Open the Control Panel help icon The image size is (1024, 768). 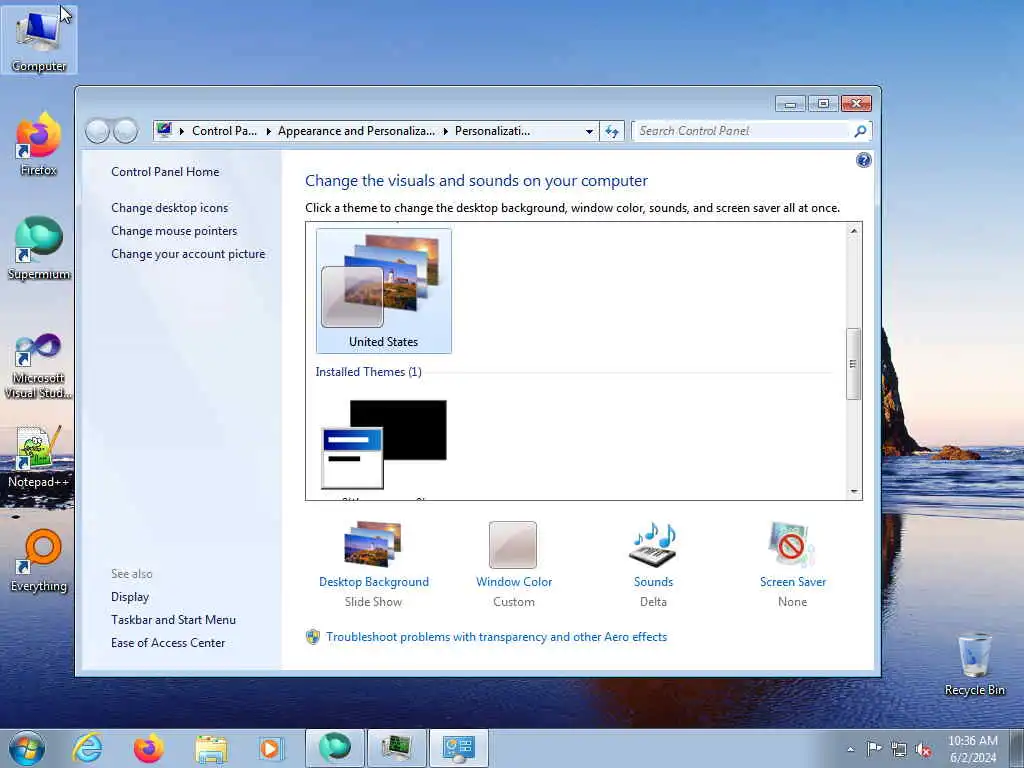point(863,160)
